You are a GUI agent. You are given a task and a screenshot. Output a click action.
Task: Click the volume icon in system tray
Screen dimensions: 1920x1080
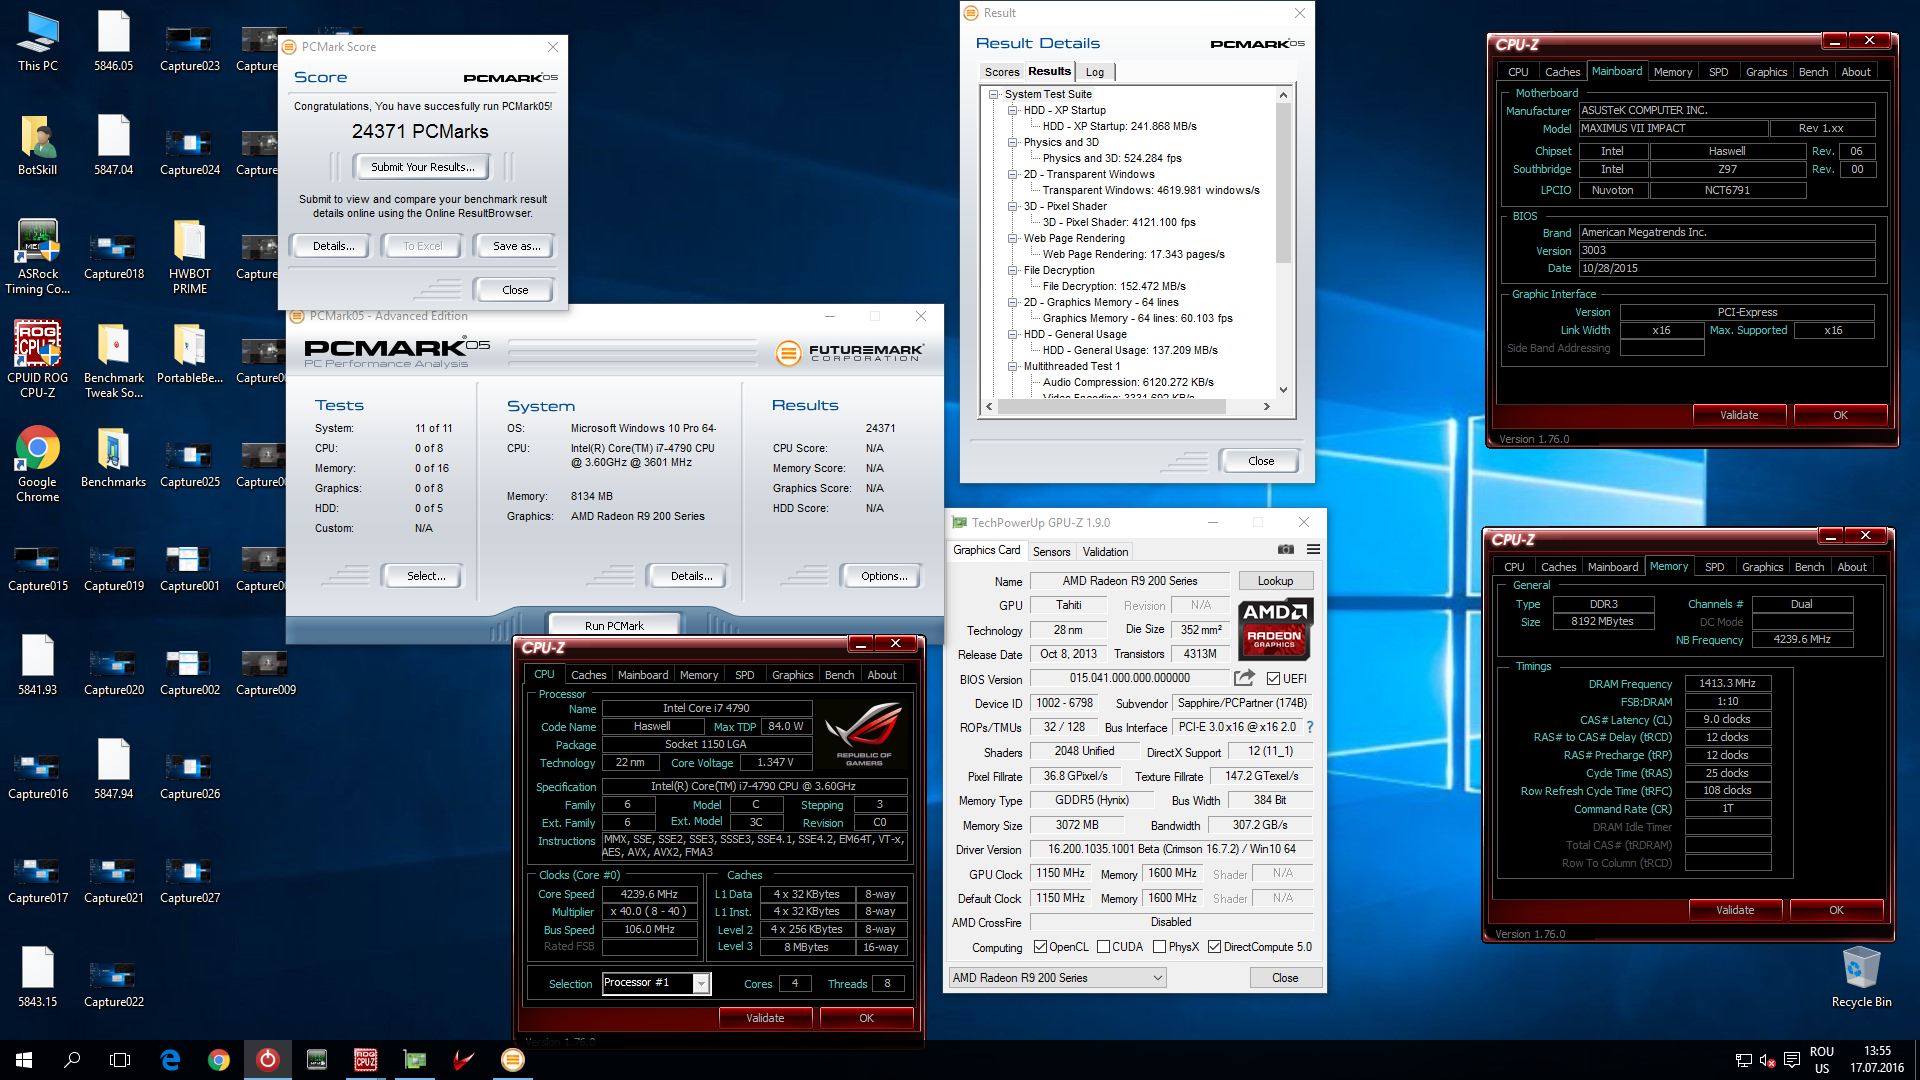1767,1060
